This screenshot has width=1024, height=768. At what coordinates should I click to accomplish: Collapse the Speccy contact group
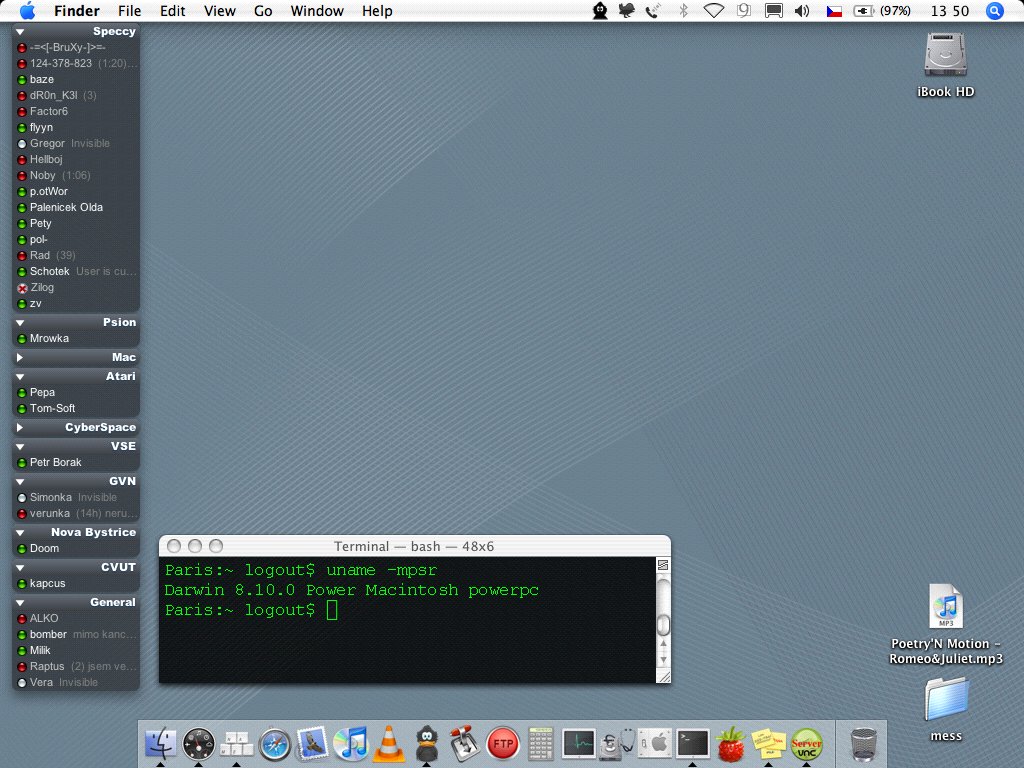(x=21, y=32)
